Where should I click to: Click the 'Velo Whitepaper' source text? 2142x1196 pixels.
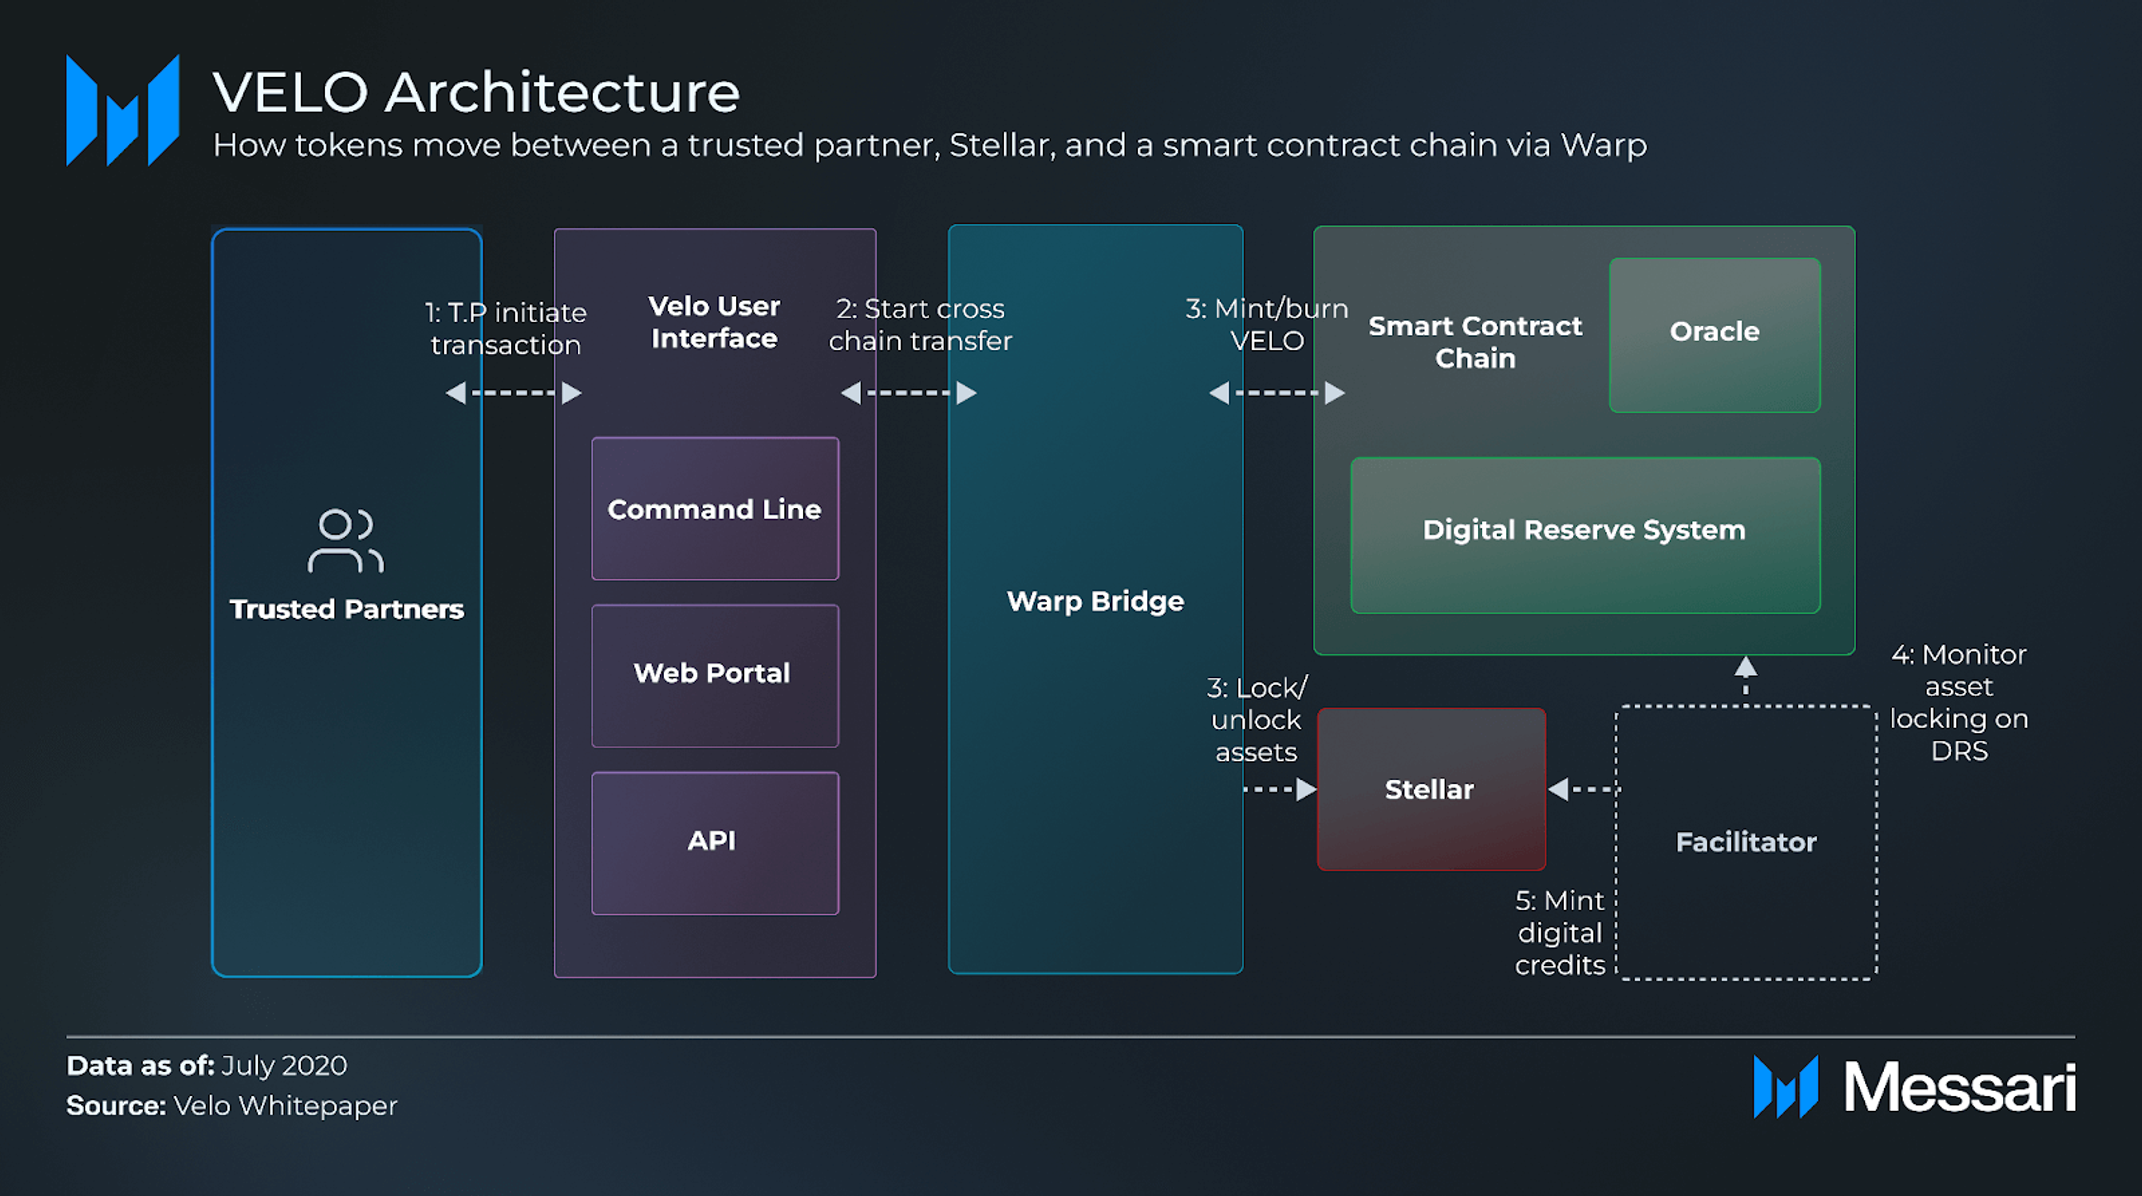click(x=285, y=1106)
